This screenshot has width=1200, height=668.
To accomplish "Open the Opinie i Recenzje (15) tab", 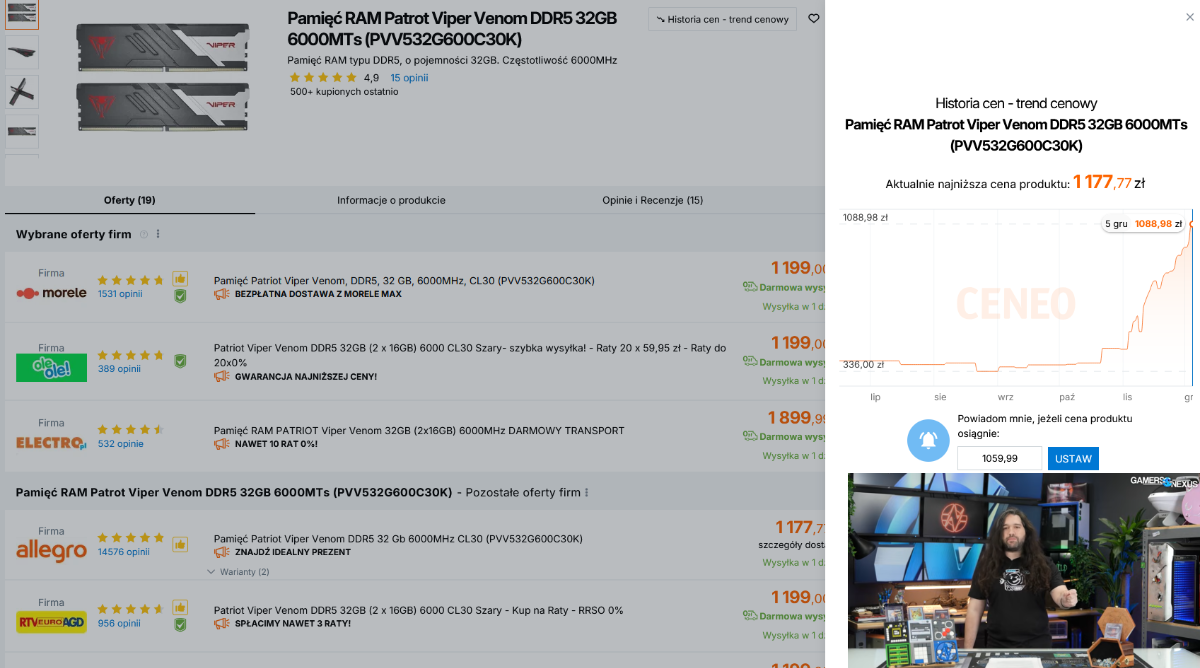I will [x=652, y=200].
